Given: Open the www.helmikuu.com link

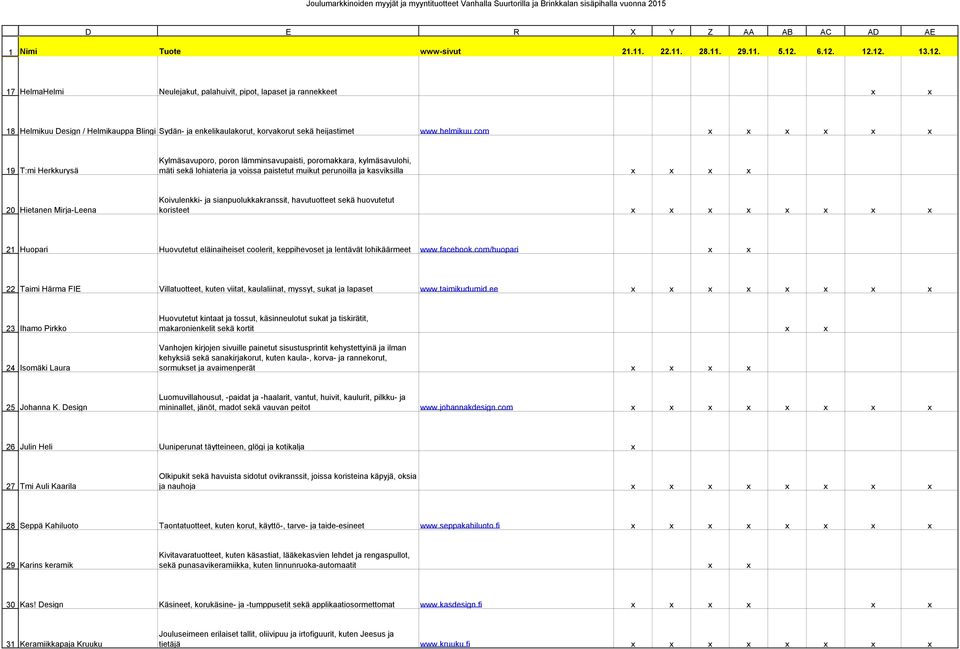Looking at the screenshot, I should (x=454, y=131).
